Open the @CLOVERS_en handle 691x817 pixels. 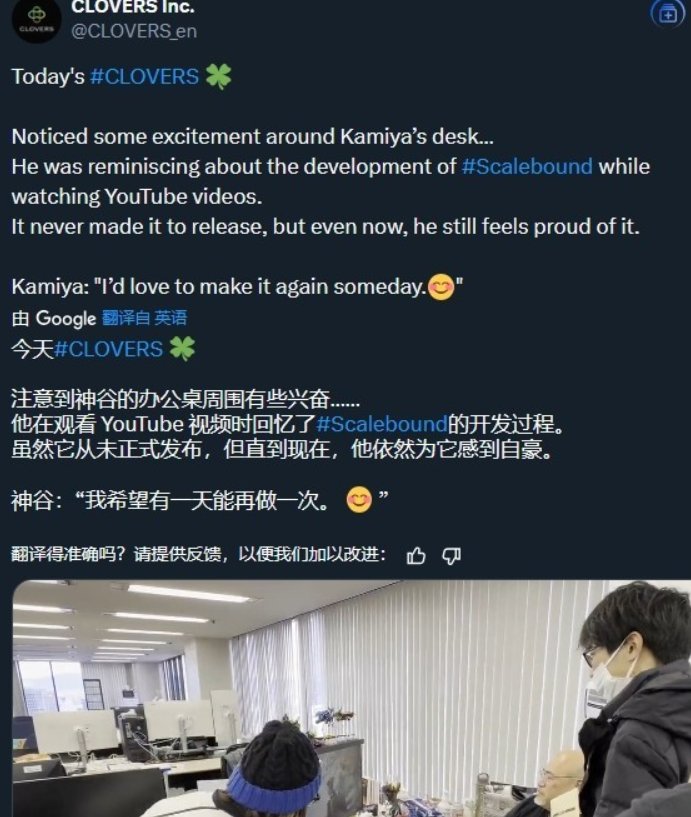click(x=134, y=31)
